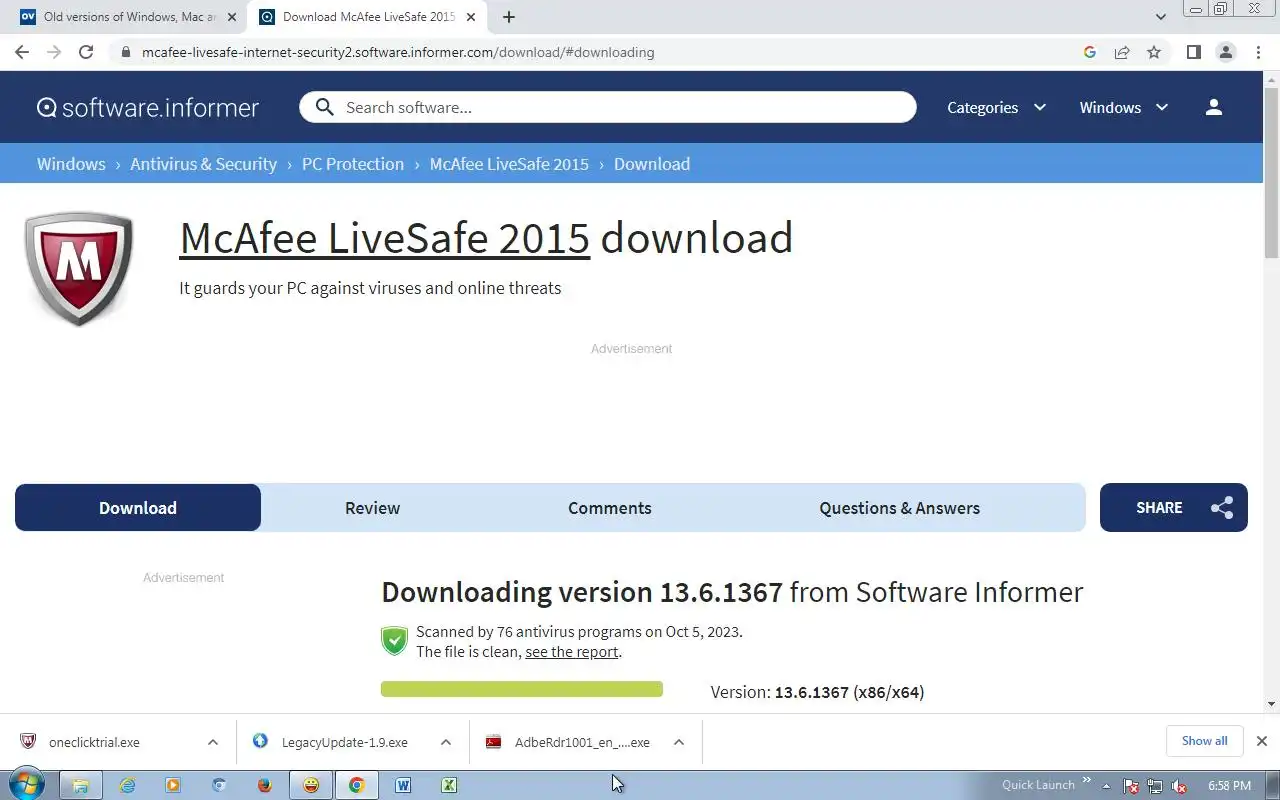Click the search magnifier icon

point(324,107)
